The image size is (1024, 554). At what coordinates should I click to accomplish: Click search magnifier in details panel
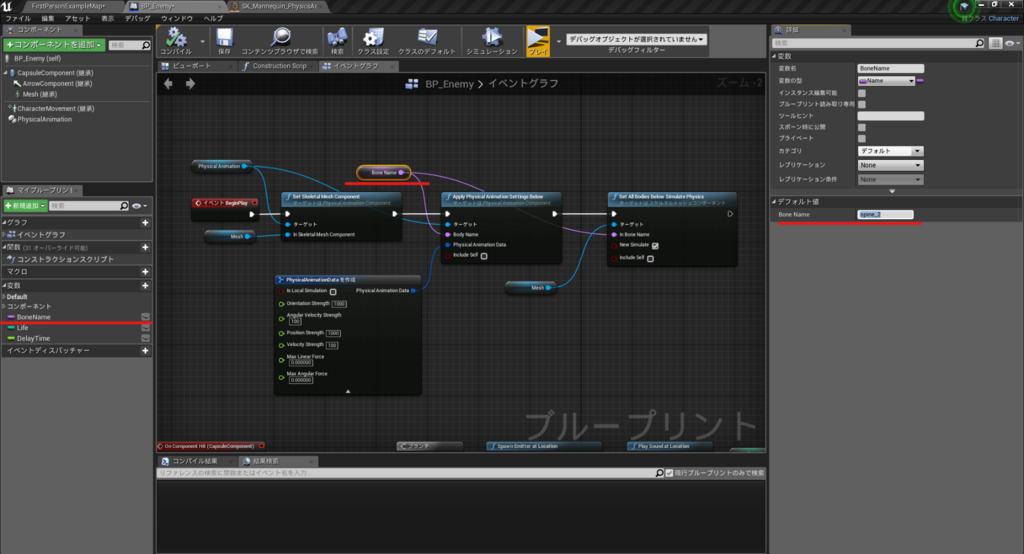(x=980, y=43)
